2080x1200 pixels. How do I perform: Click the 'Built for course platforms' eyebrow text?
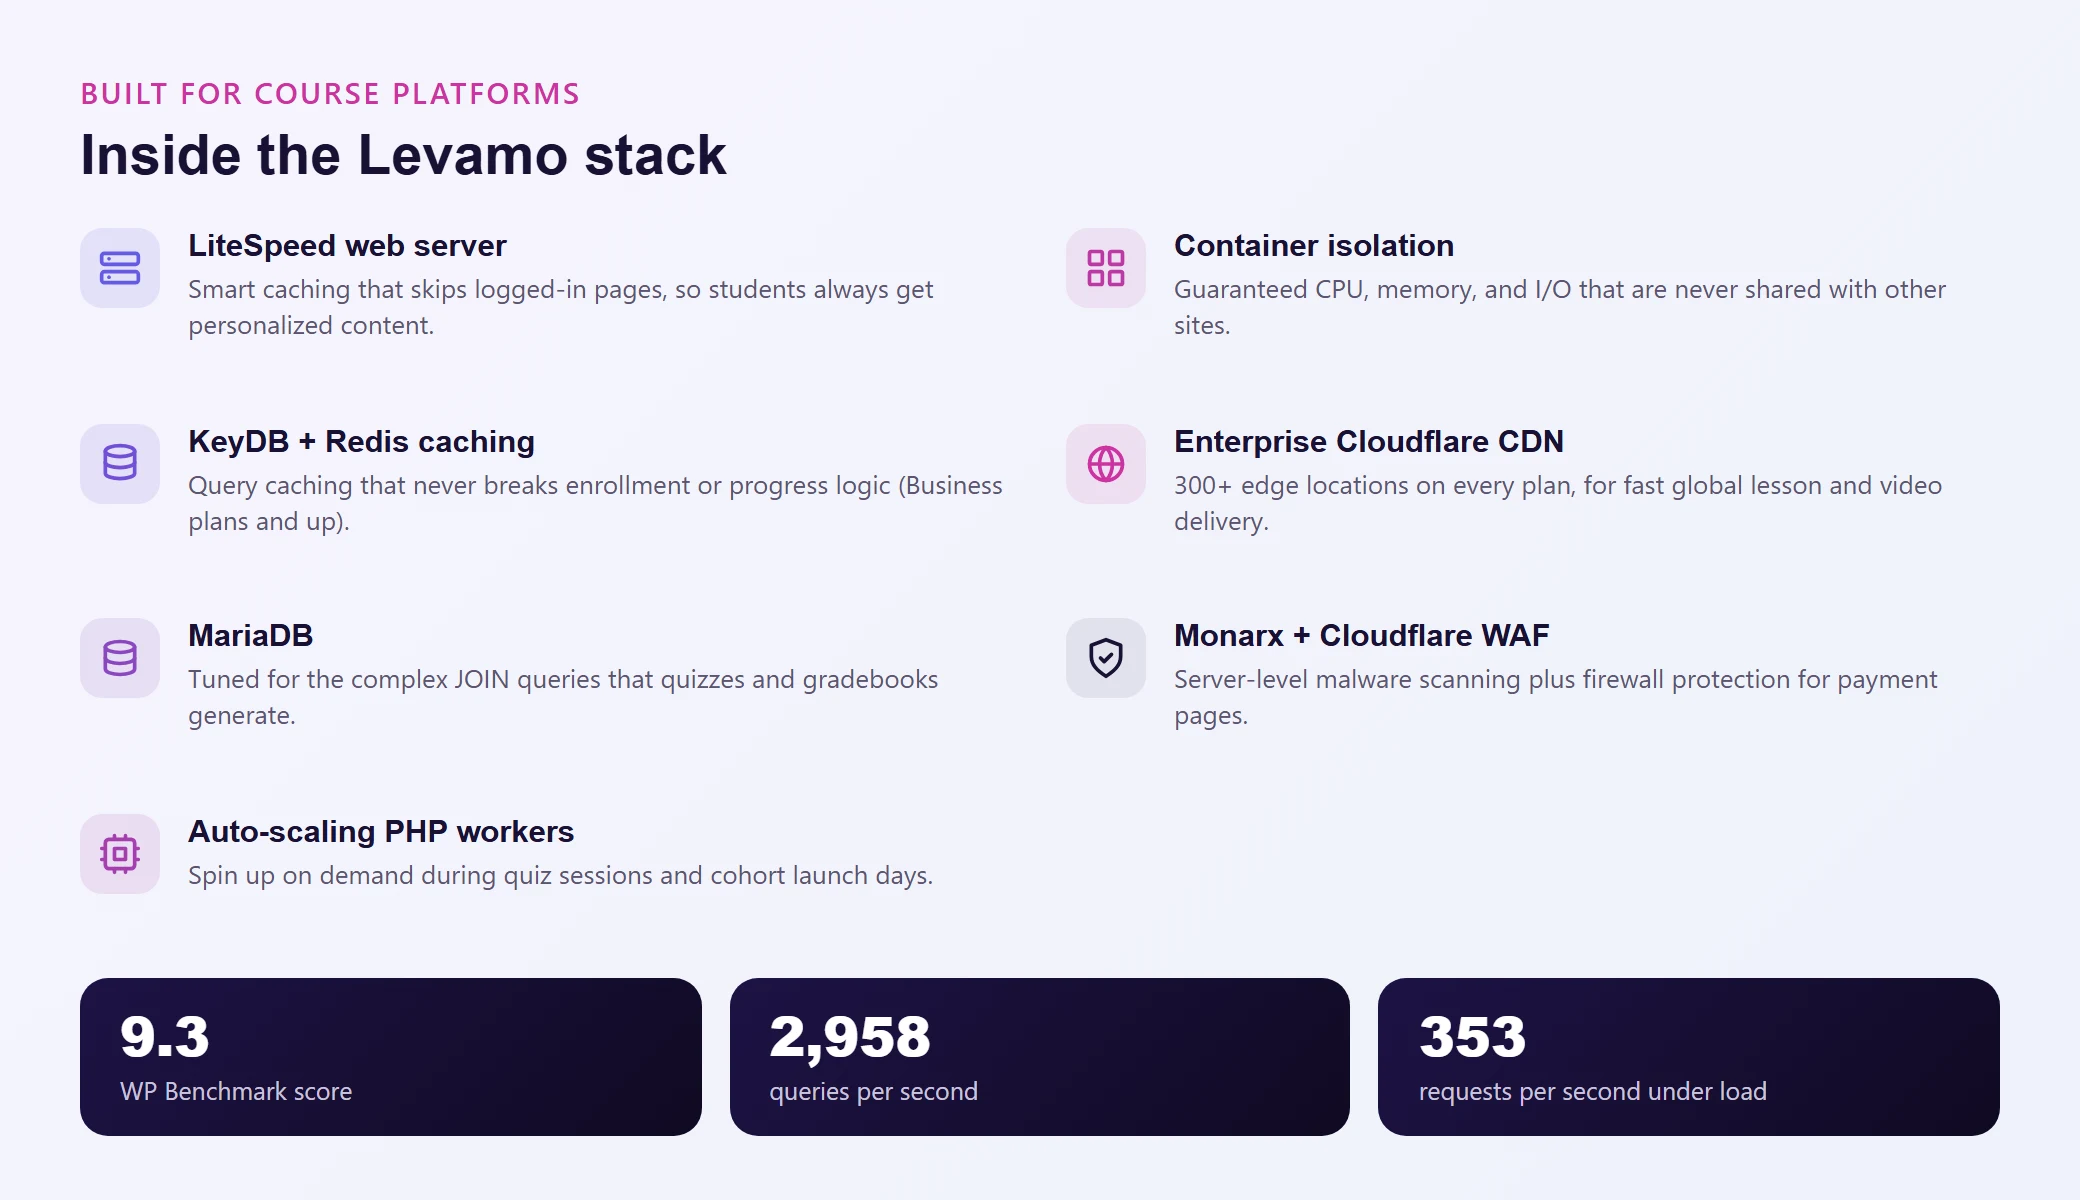click(330, 94)
